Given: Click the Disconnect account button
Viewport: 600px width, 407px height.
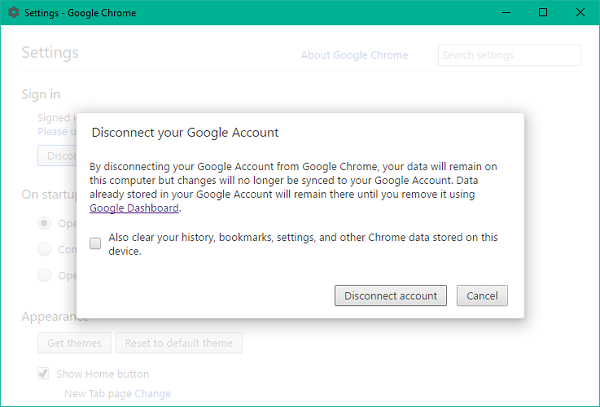Looking at the screenshot, I should pyautogui.click(x=391, y=295).
